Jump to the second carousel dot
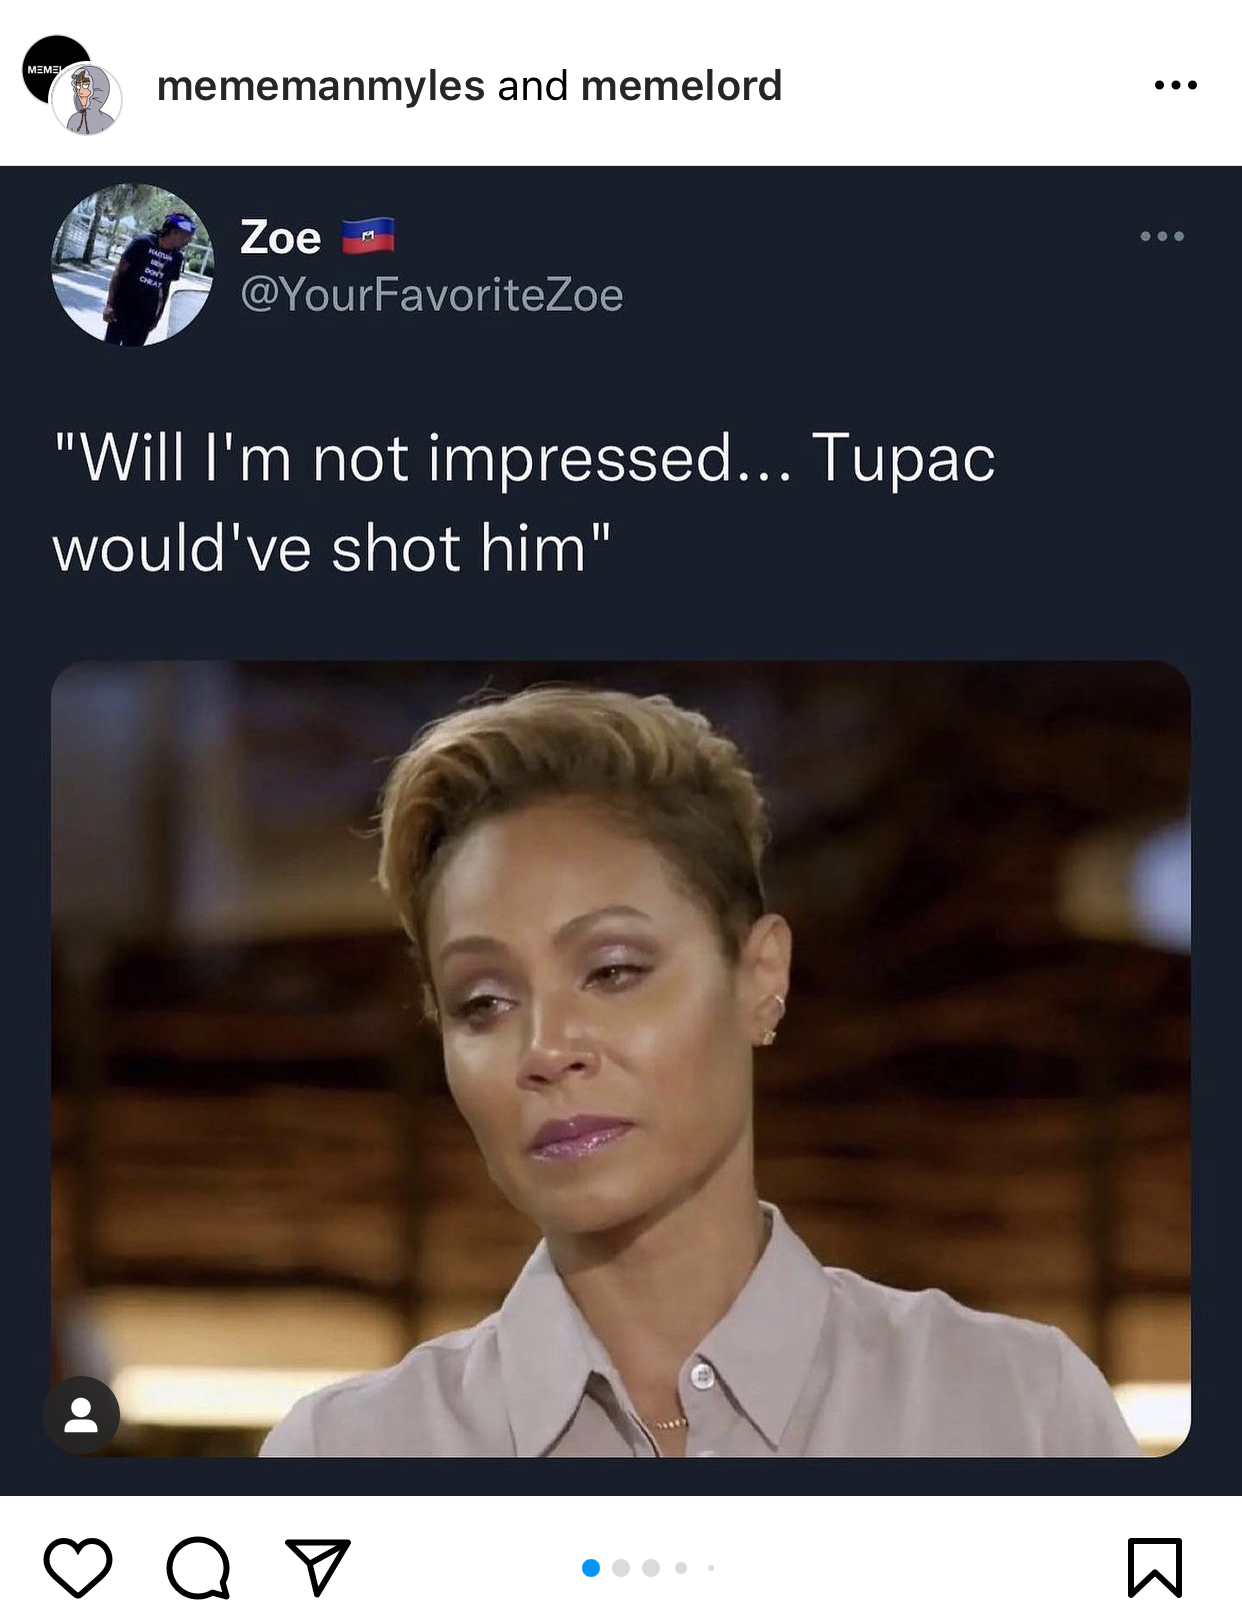 click(x=621, y=1568)
